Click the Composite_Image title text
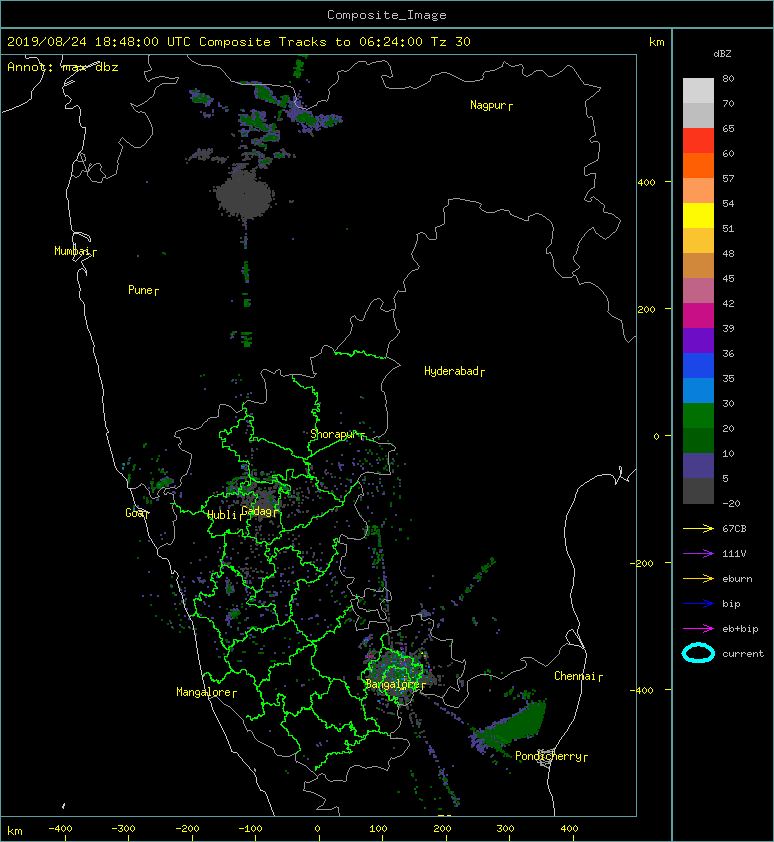 387,15
